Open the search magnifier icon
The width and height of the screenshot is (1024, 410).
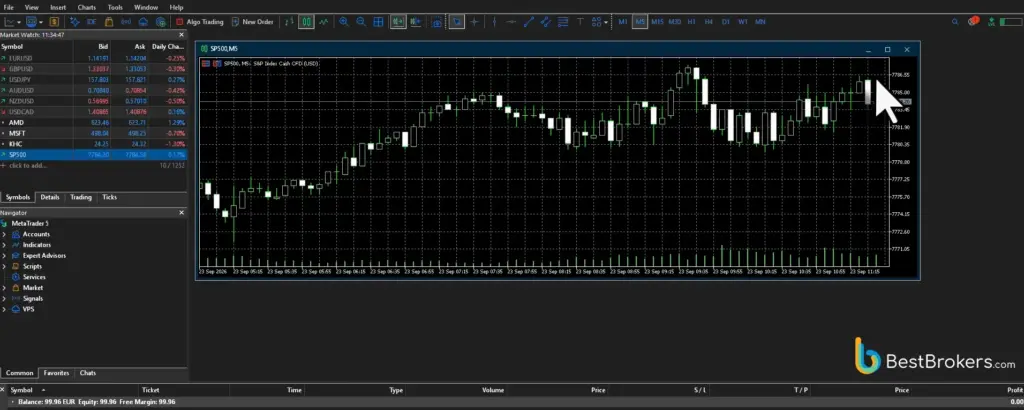(955, 22)
